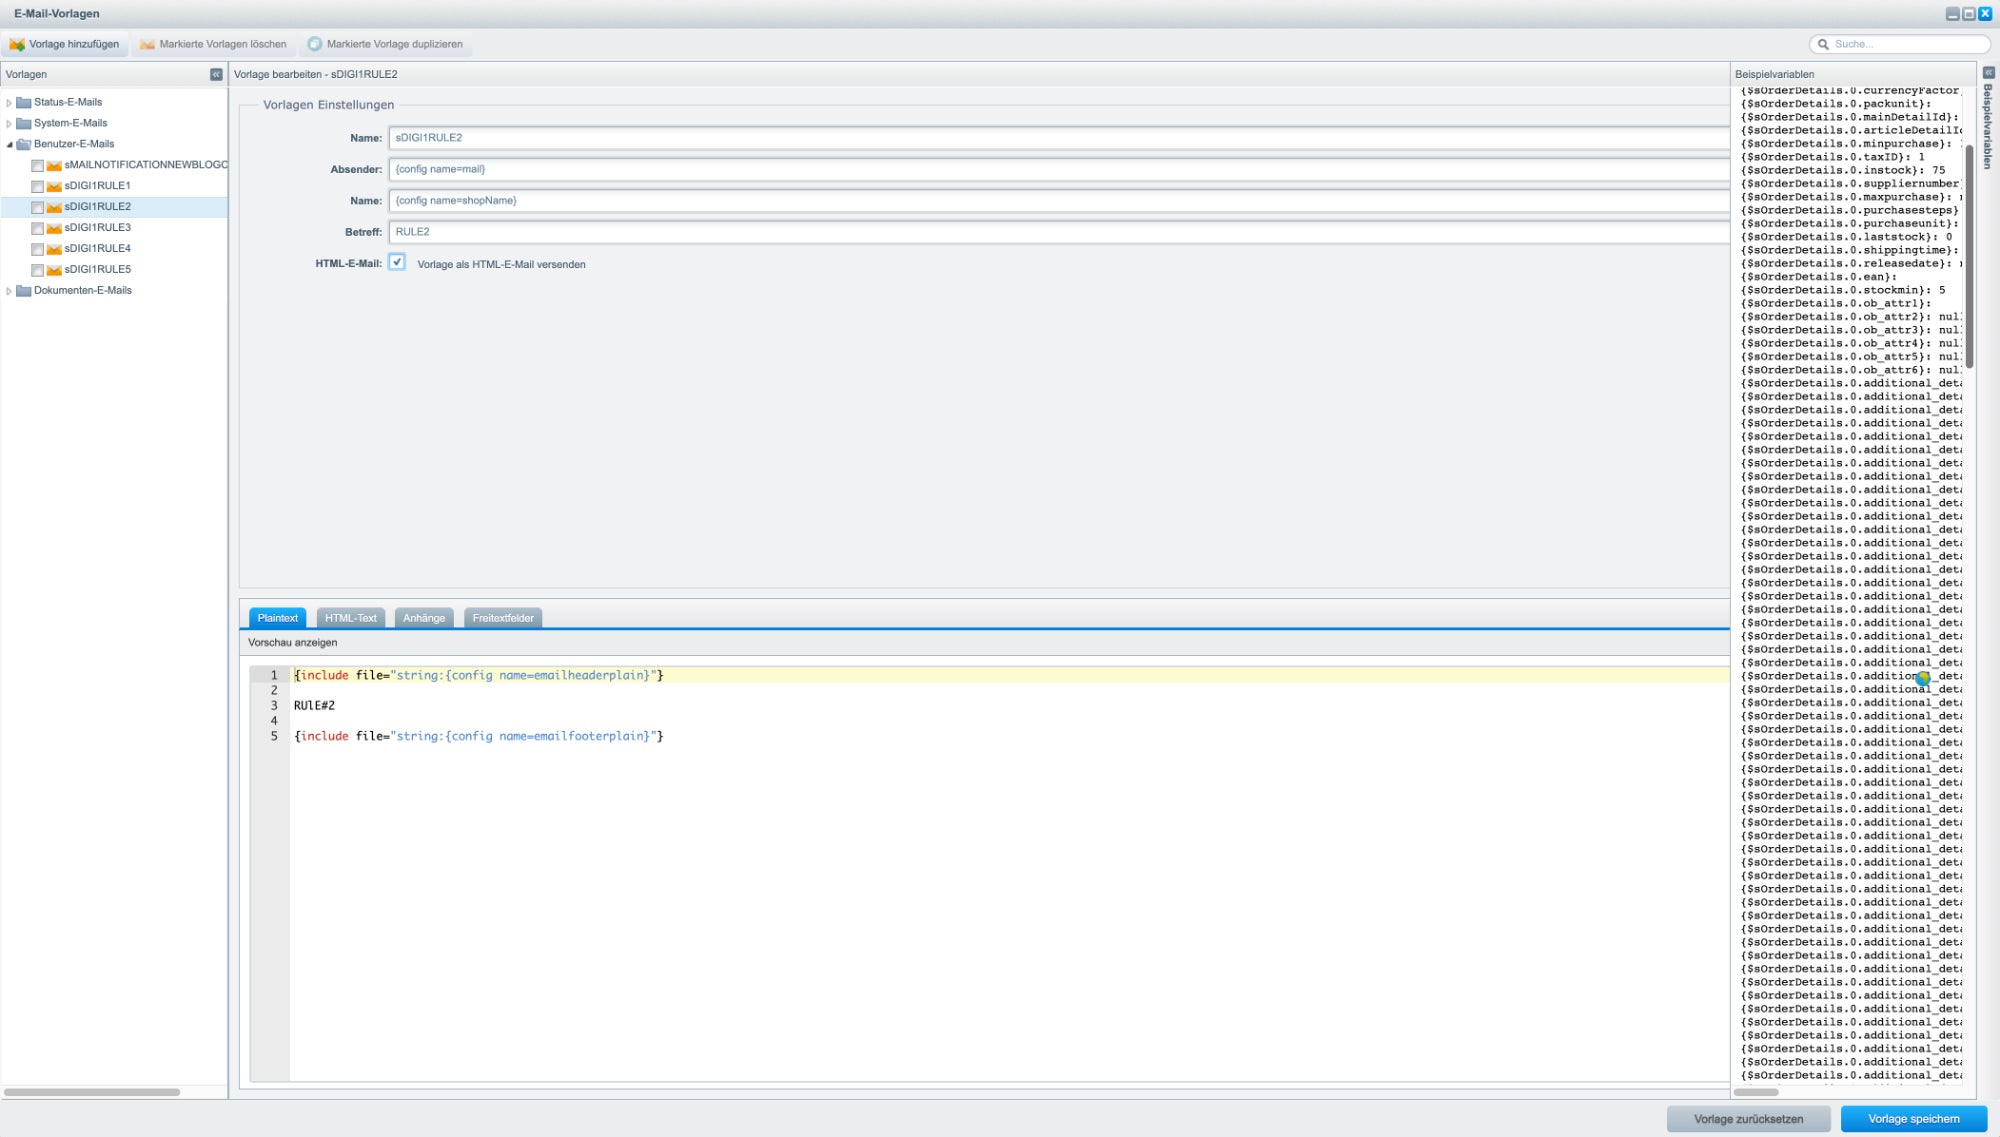Switch to the HTML-Text tab
This screenshot has width=2000, height=1137.
click(x=351, y=618)
